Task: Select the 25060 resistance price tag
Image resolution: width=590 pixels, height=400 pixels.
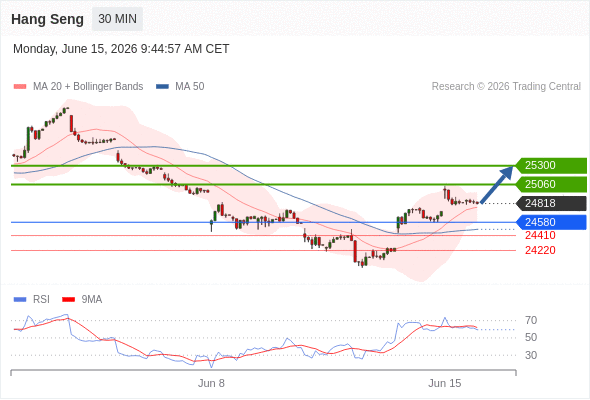Action: [551, 184]
